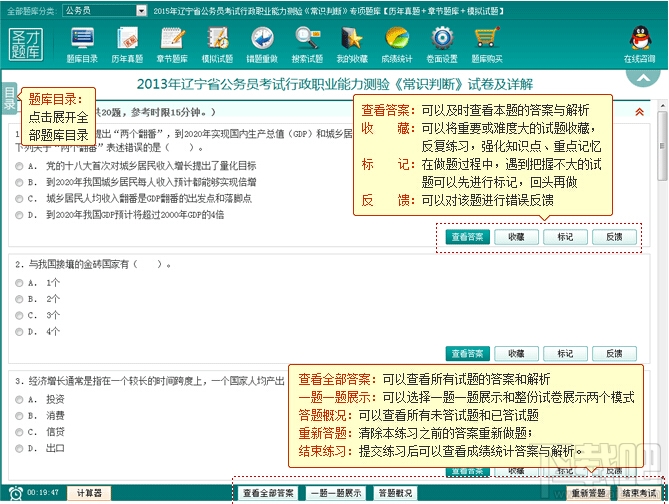Click the scrollbar up arrow

662,105
